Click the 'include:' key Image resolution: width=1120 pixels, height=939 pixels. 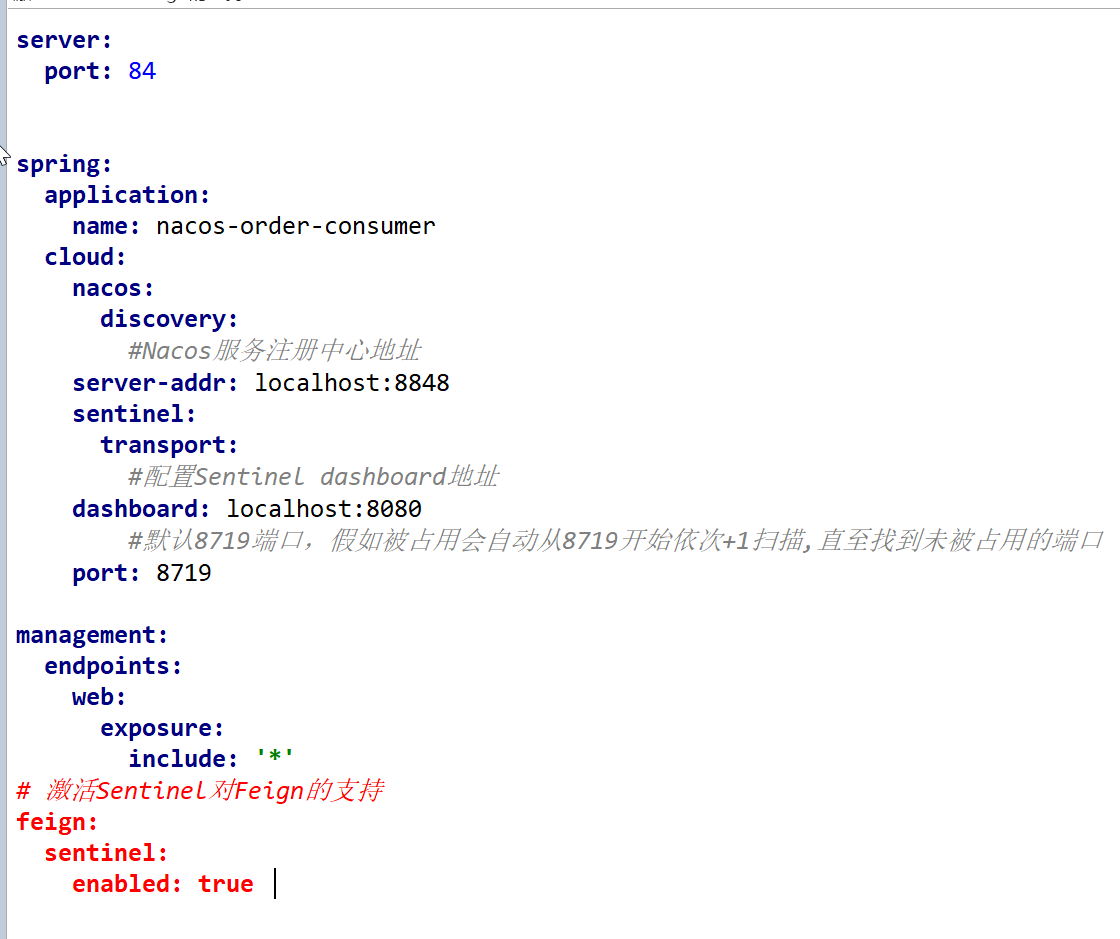pyautogui.click(x=183, y=759)
